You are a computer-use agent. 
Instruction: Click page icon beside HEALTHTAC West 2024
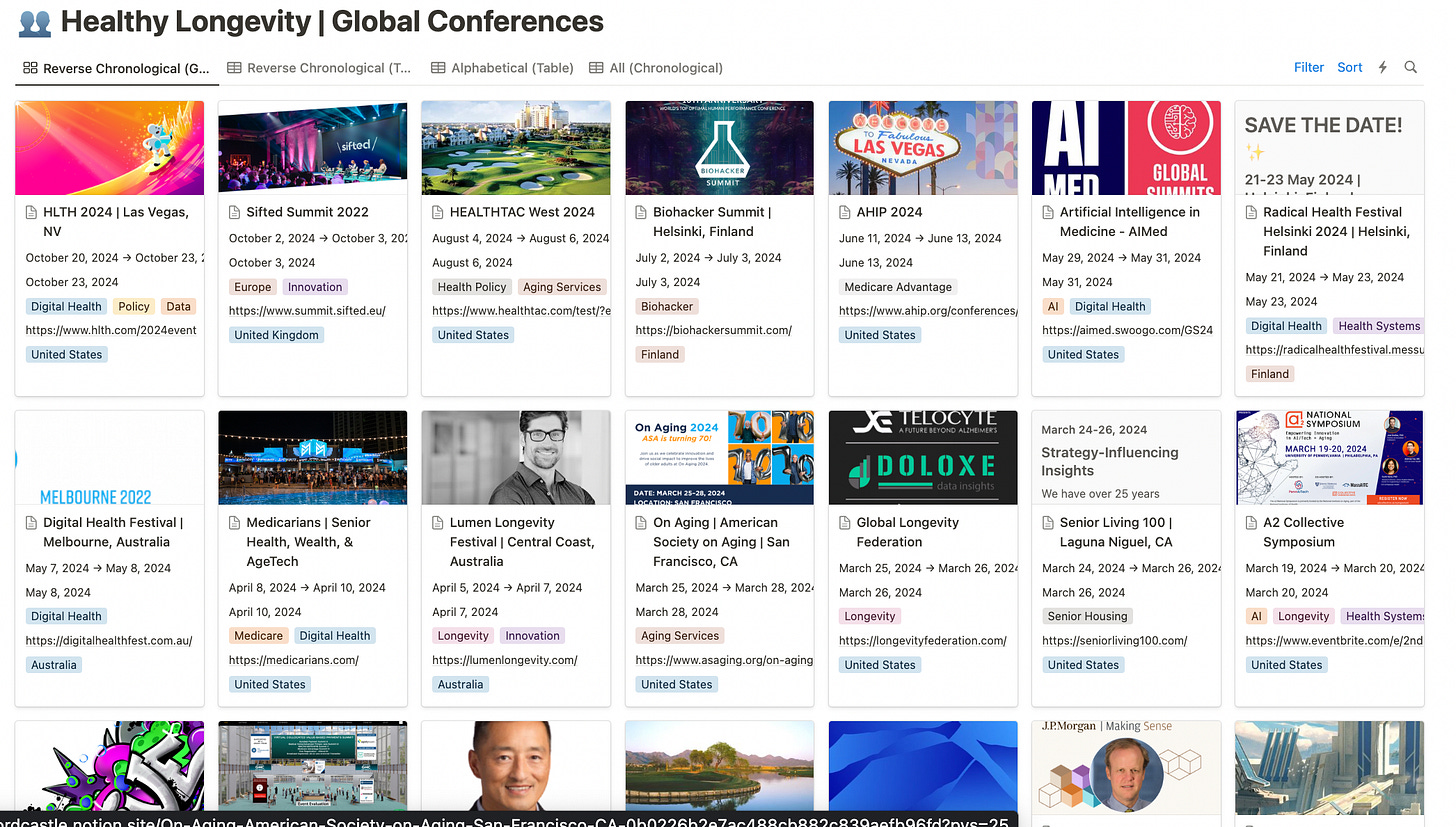click(x=439, y=212)
